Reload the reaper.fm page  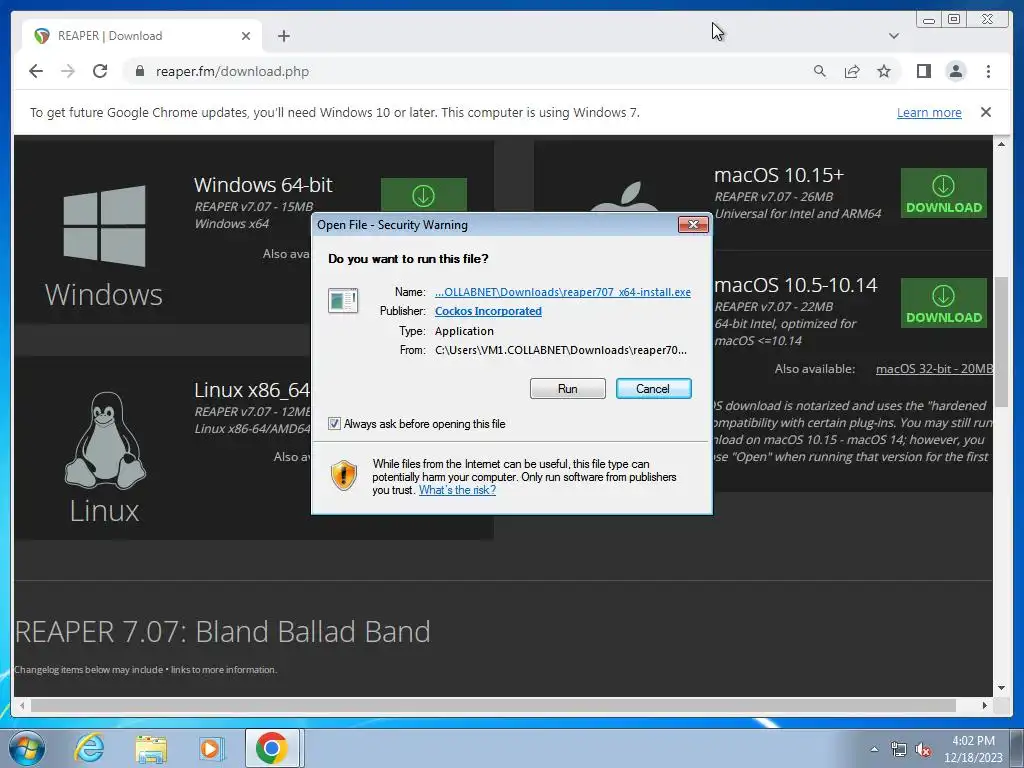click(100, 71)
